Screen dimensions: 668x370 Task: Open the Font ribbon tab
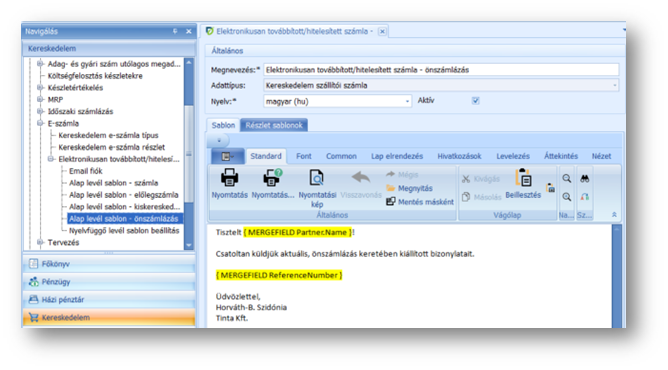click(304, 156)
